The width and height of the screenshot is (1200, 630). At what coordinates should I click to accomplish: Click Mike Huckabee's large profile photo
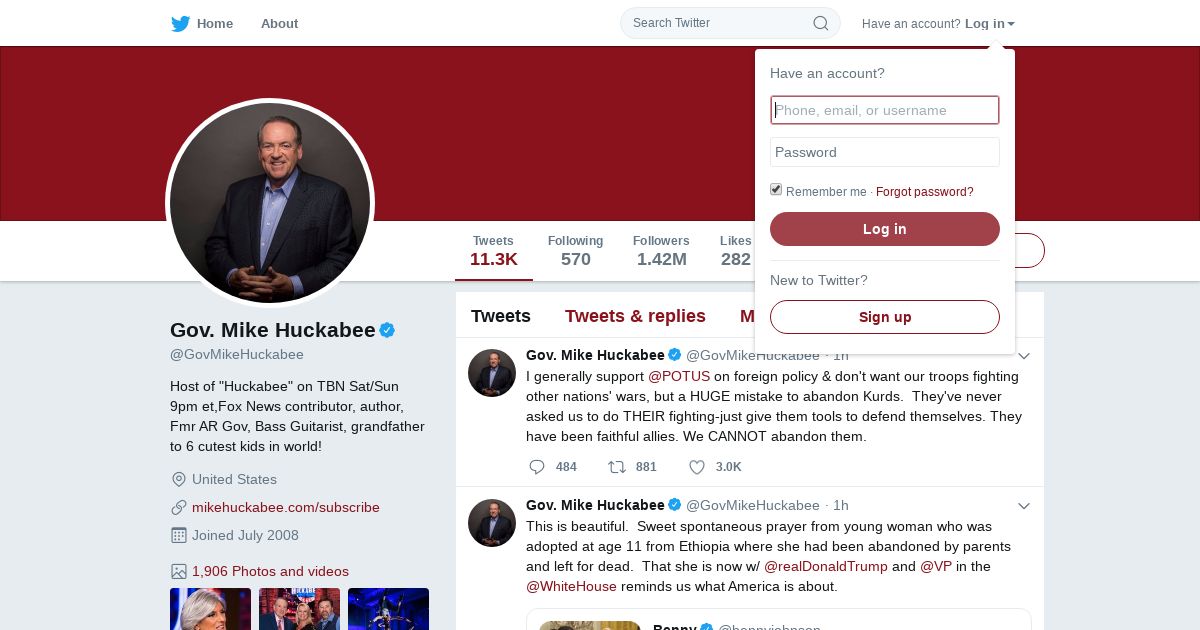pyautogui.click(x=270, y=203)
